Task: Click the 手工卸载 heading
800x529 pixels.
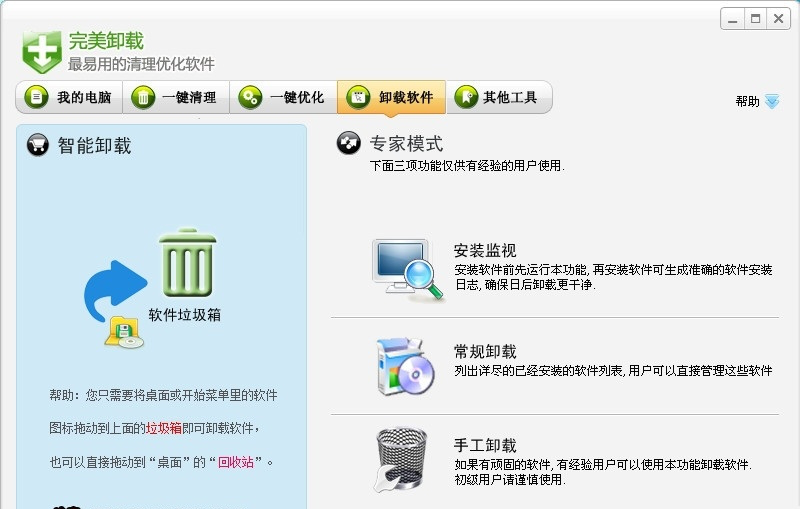Action: (485, 445)
